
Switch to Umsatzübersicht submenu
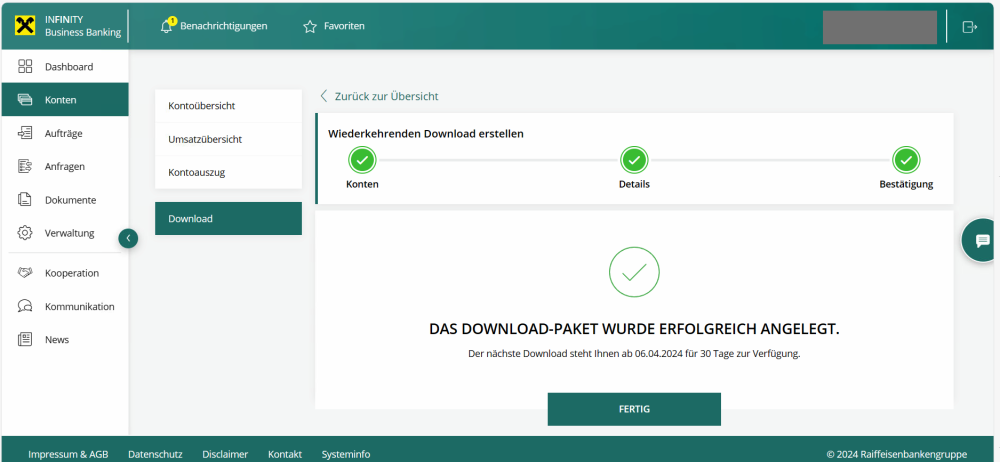tap(228, 139)
